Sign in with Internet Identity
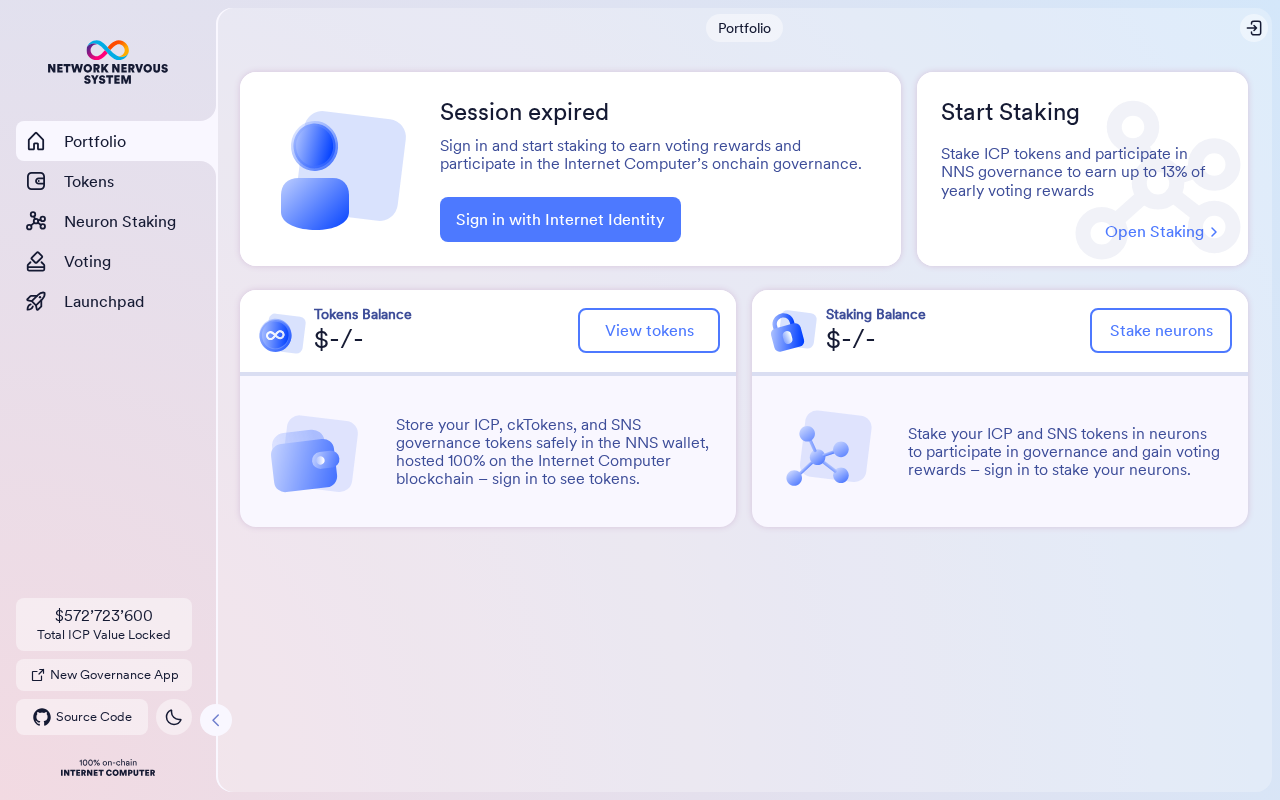Image resolution: width=1280 pixels, height=800 pixels. [x=560, y=219]
